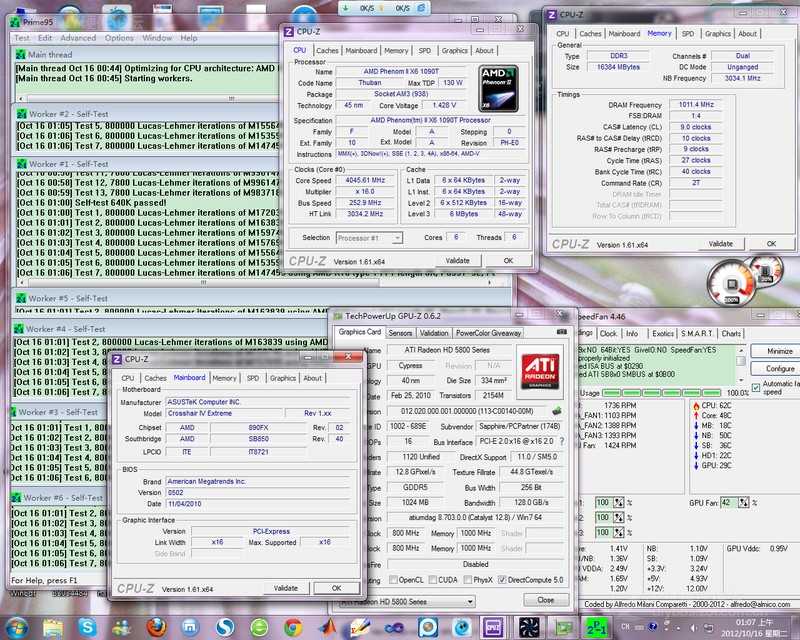Switch to Caches tab in CPU-Z CPU window
Viewport: 800px width, 640px height.
327,51
